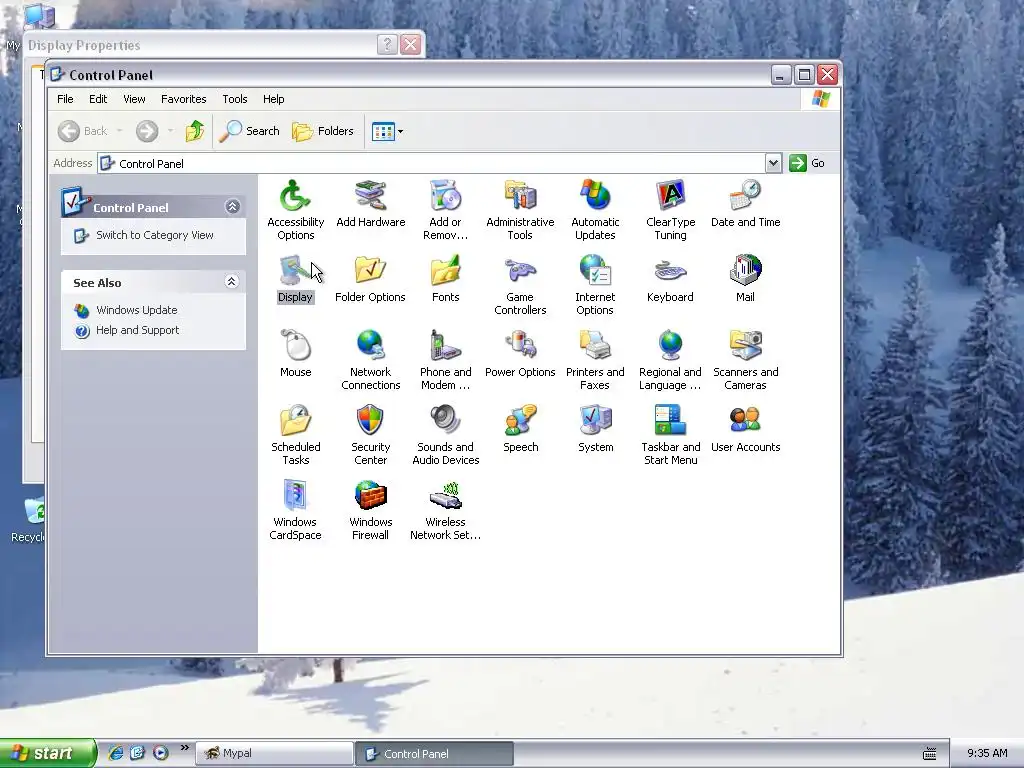Select the Automatic Updates icon
The image size is (1024, 768).
[x=595, y=196]
